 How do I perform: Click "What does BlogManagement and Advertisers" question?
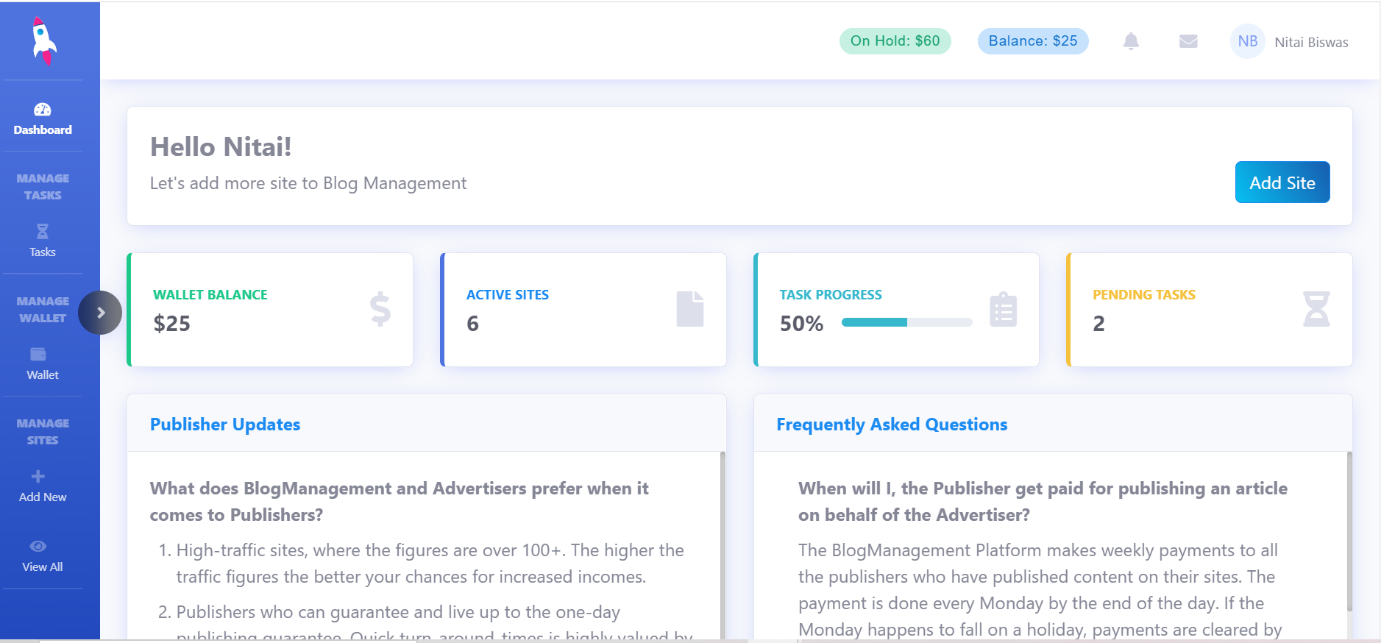click(x=399, y=501)
